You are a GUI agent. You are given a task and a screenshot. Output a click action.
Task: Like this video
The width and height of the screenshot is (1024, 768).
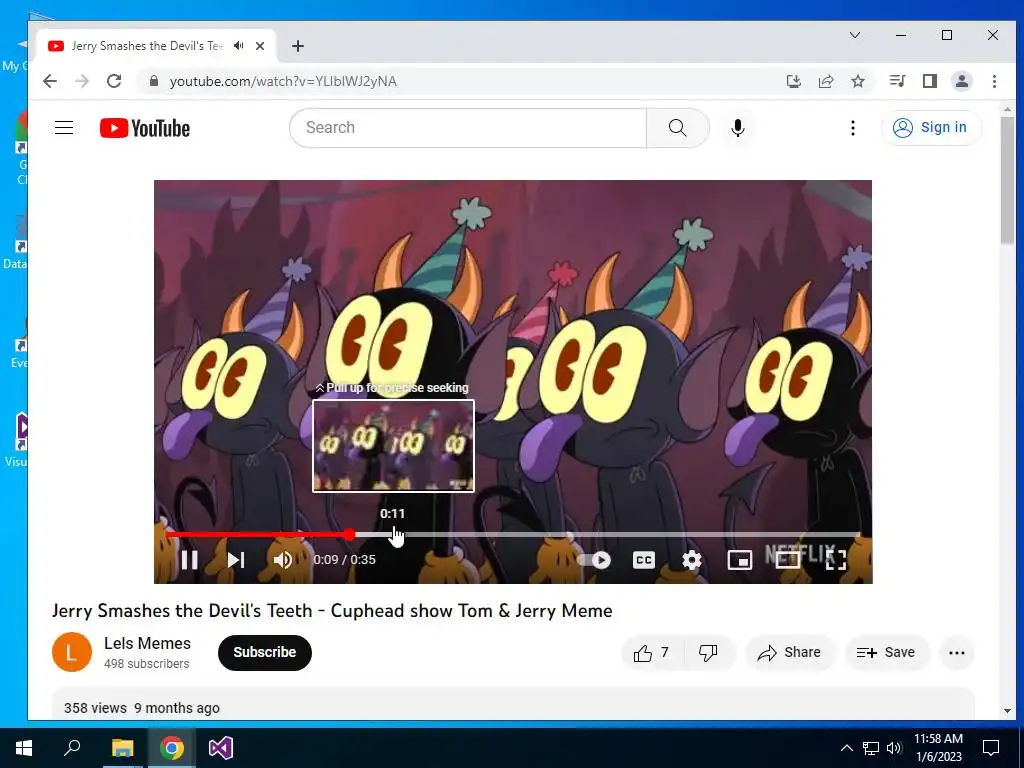pos(652,652)
